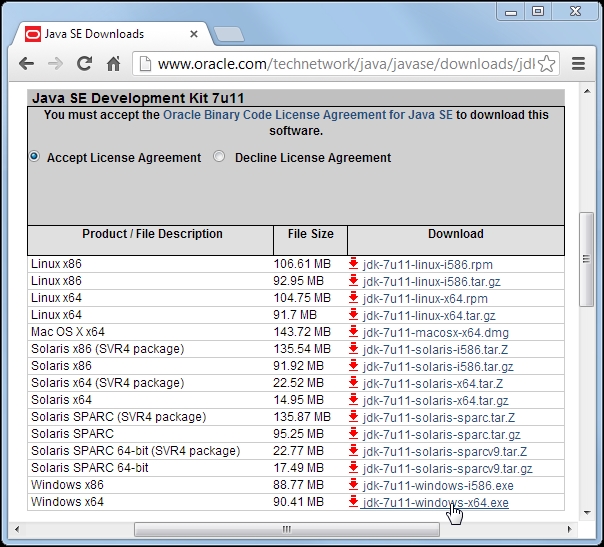Screen dimensions: 604x547
Task: Click Java SE Development Kit 7u11 heading
Action: [x=138, y=98]
